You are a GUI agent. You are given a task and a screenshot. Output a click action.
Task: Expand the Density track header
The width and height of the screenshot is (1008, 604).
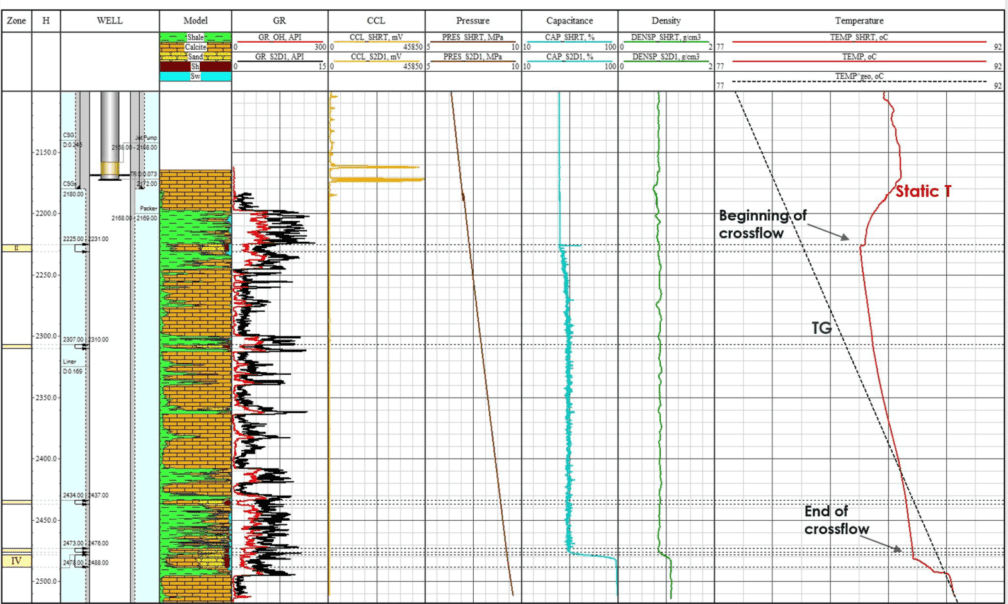665,20
